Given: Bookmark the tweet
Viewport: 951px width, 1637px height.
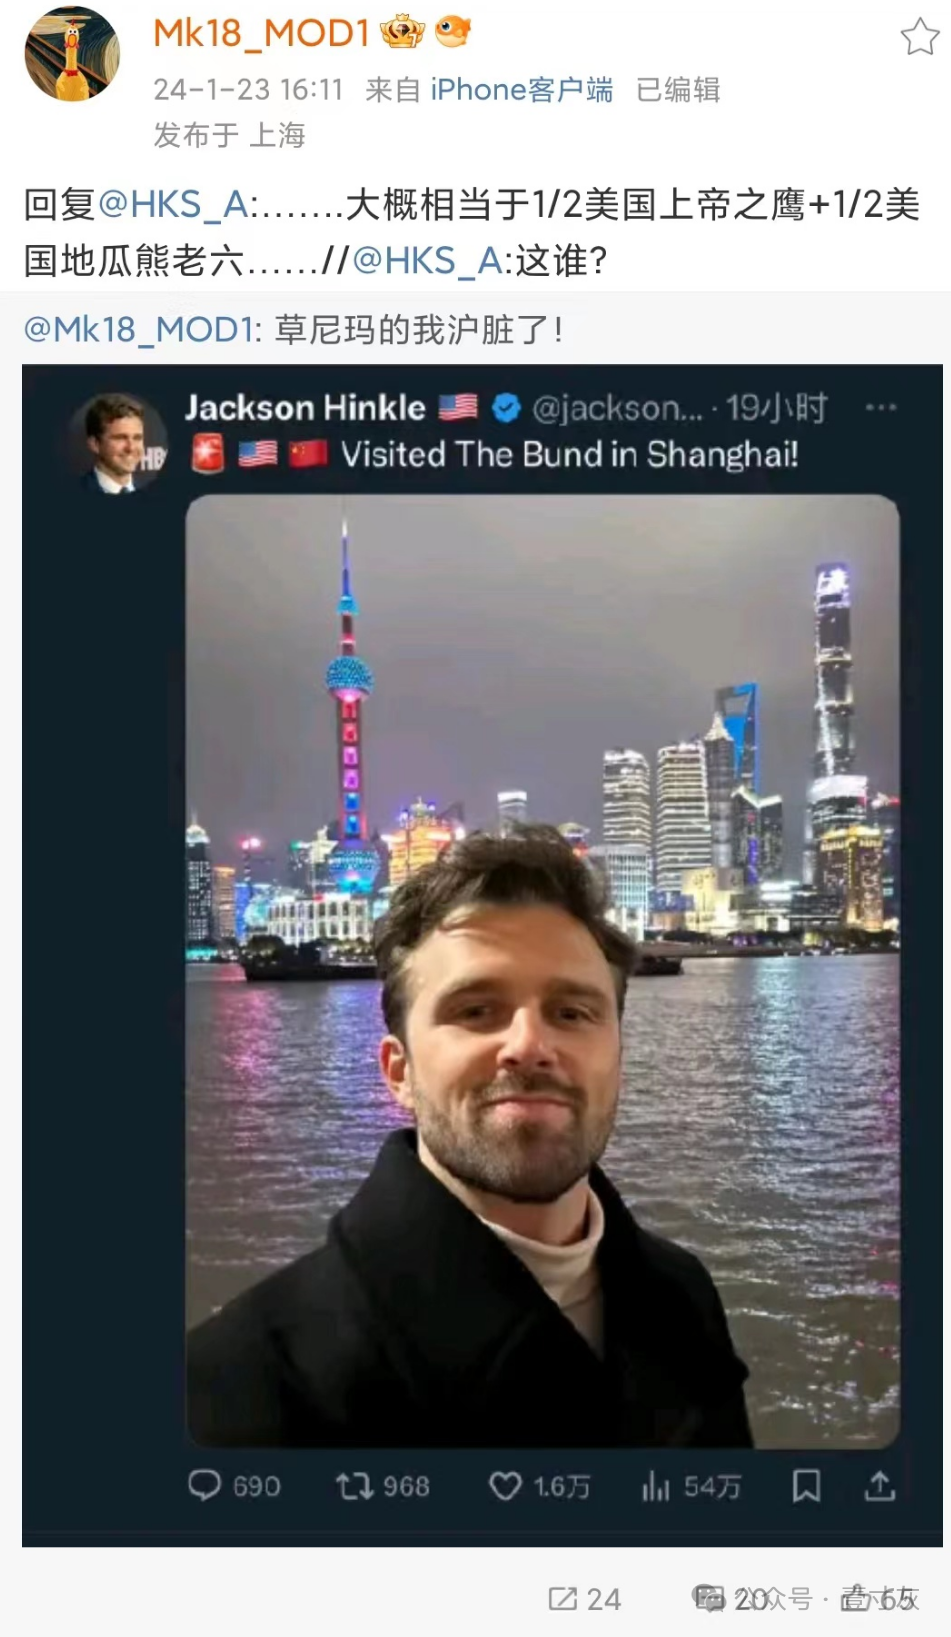Looking at the screenshot, I should pos(806,1485).
